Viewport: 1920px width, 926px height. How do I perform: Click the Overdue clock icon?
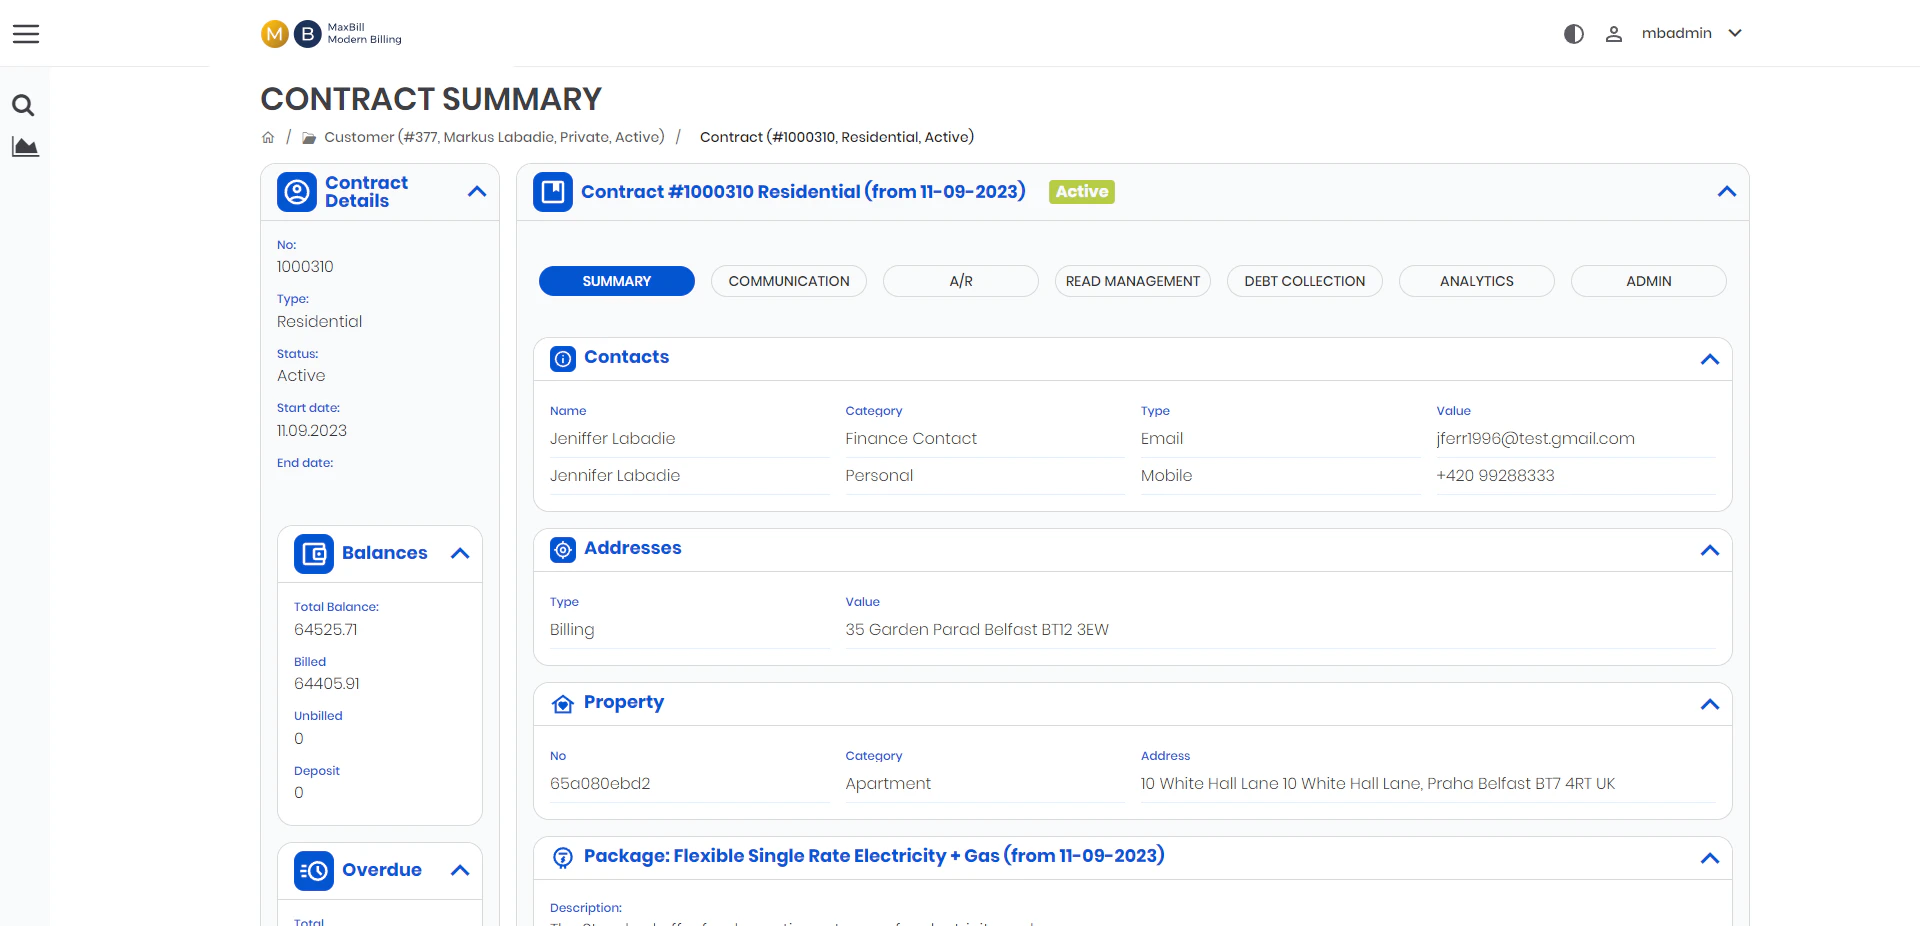[313, 871]
